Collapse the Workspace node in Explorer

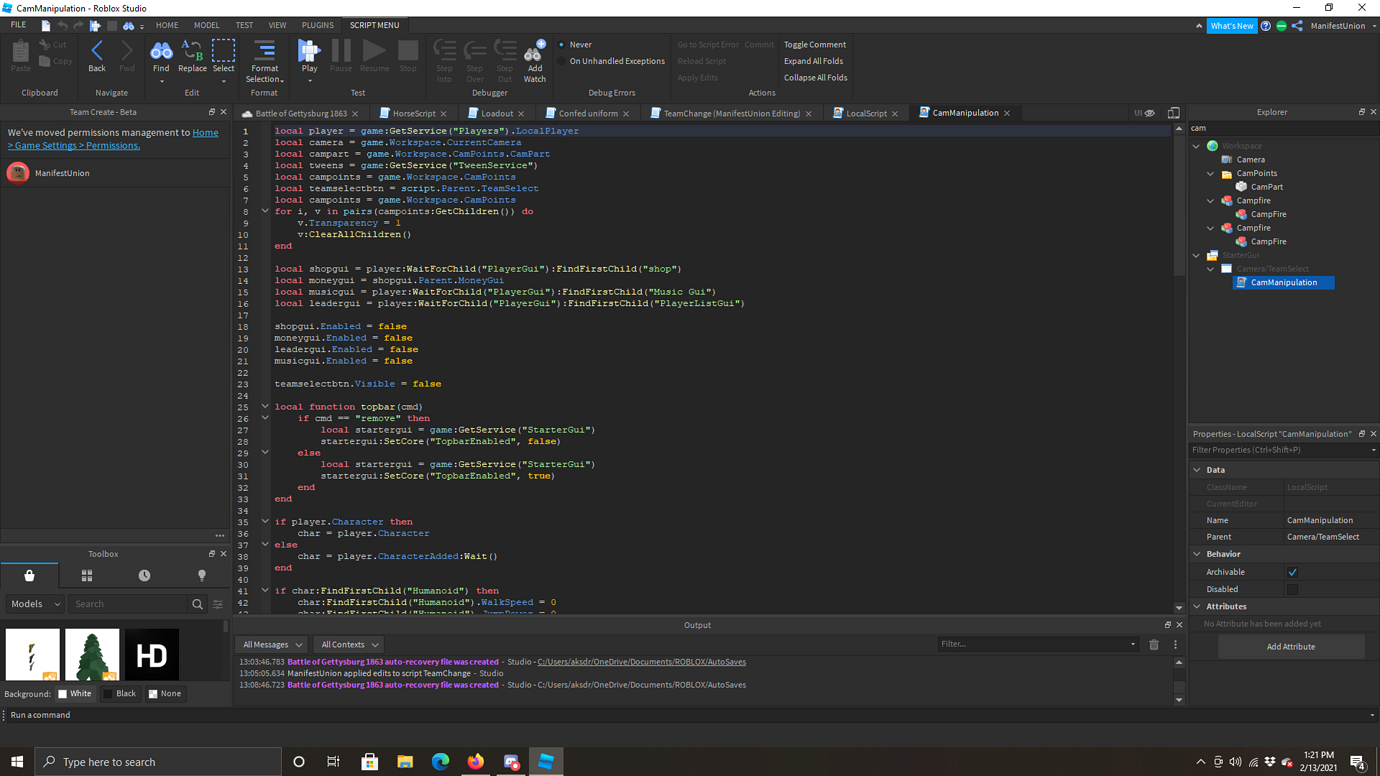(1196, 145)
